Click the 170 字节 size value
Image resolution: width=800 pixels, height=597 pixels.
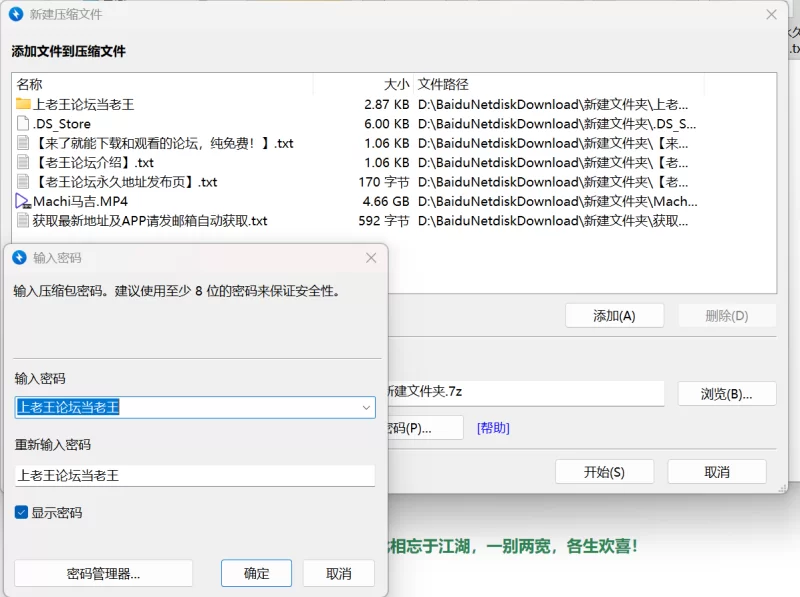click(x=384, y=182)
